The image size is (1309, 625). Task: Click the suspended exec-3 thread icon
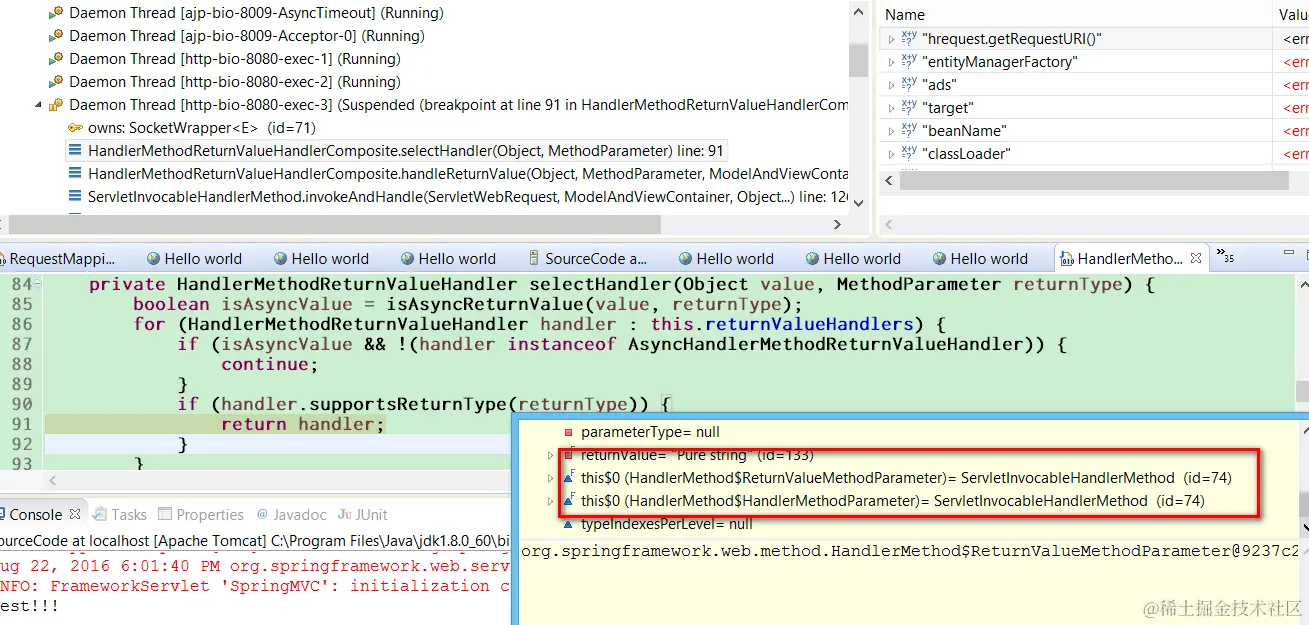click(x=56, y=105)
